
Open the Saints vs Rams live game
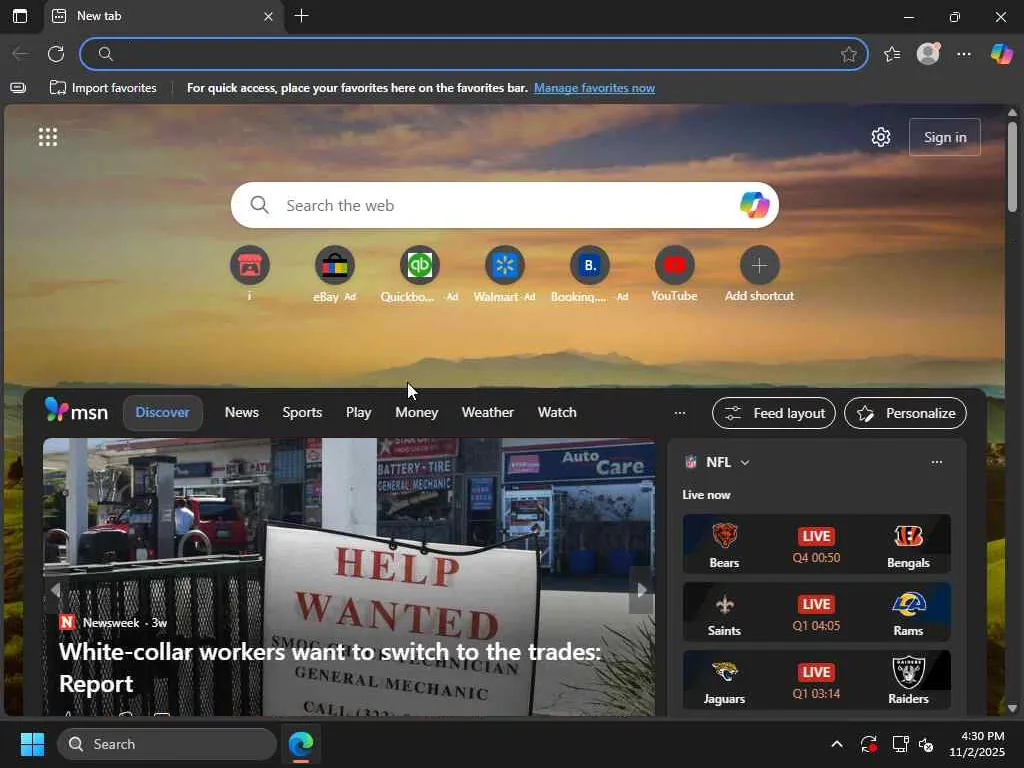coord(816,612)
